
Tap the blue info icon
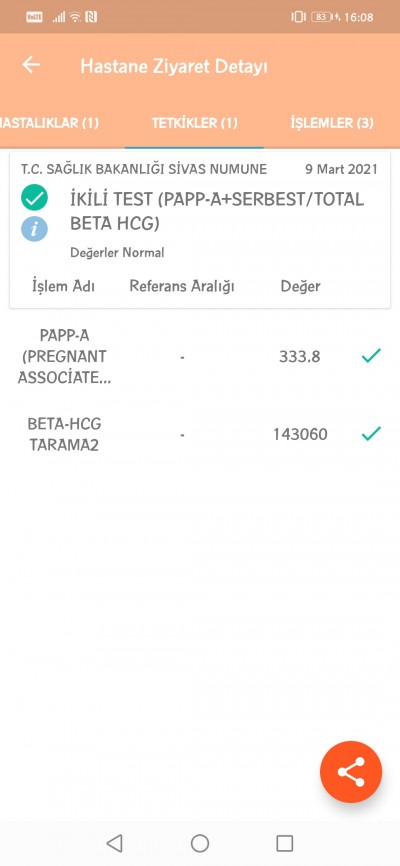(34, 229)
